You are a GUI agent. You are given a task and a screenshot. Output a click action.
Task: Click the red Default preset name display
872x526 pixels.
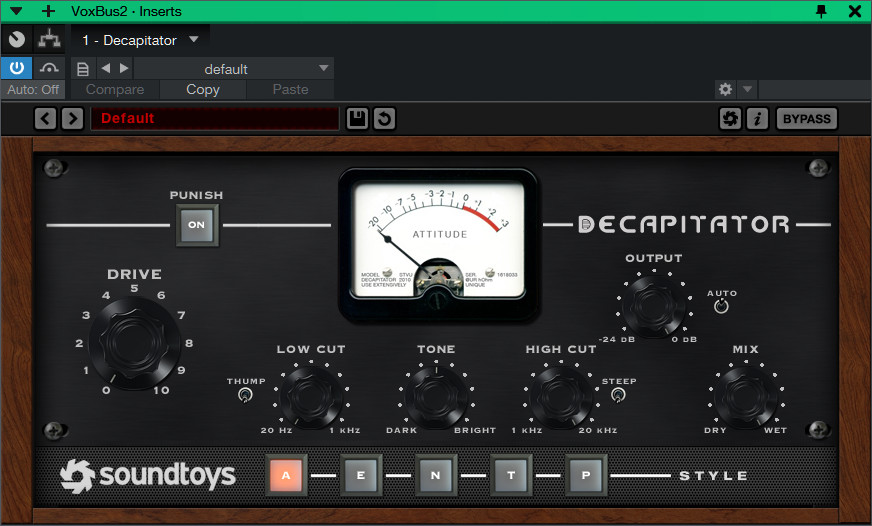point(215,118)
